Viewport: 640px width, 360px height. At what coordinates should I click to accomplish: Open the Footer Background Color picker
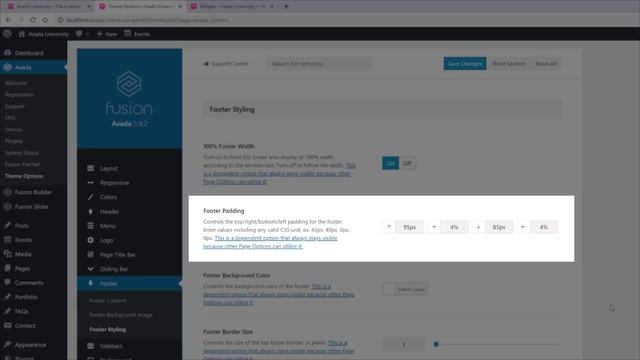[x=405, y=289]
